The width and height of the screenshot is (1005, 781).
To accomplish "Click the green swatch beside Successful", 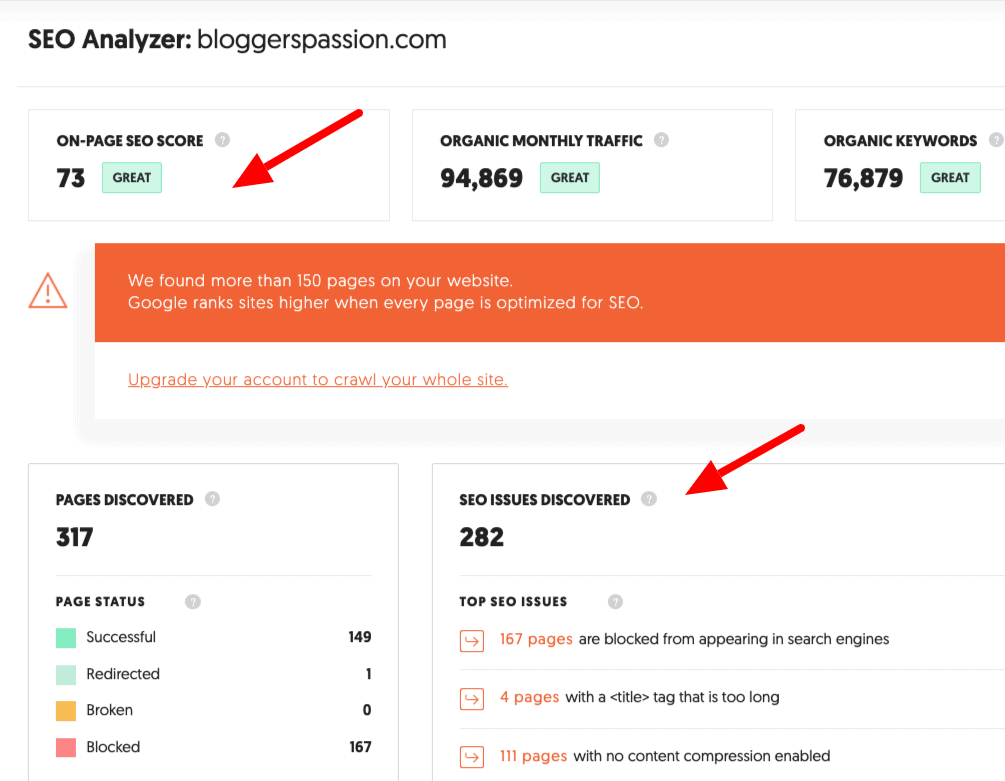I will (63, 637).
